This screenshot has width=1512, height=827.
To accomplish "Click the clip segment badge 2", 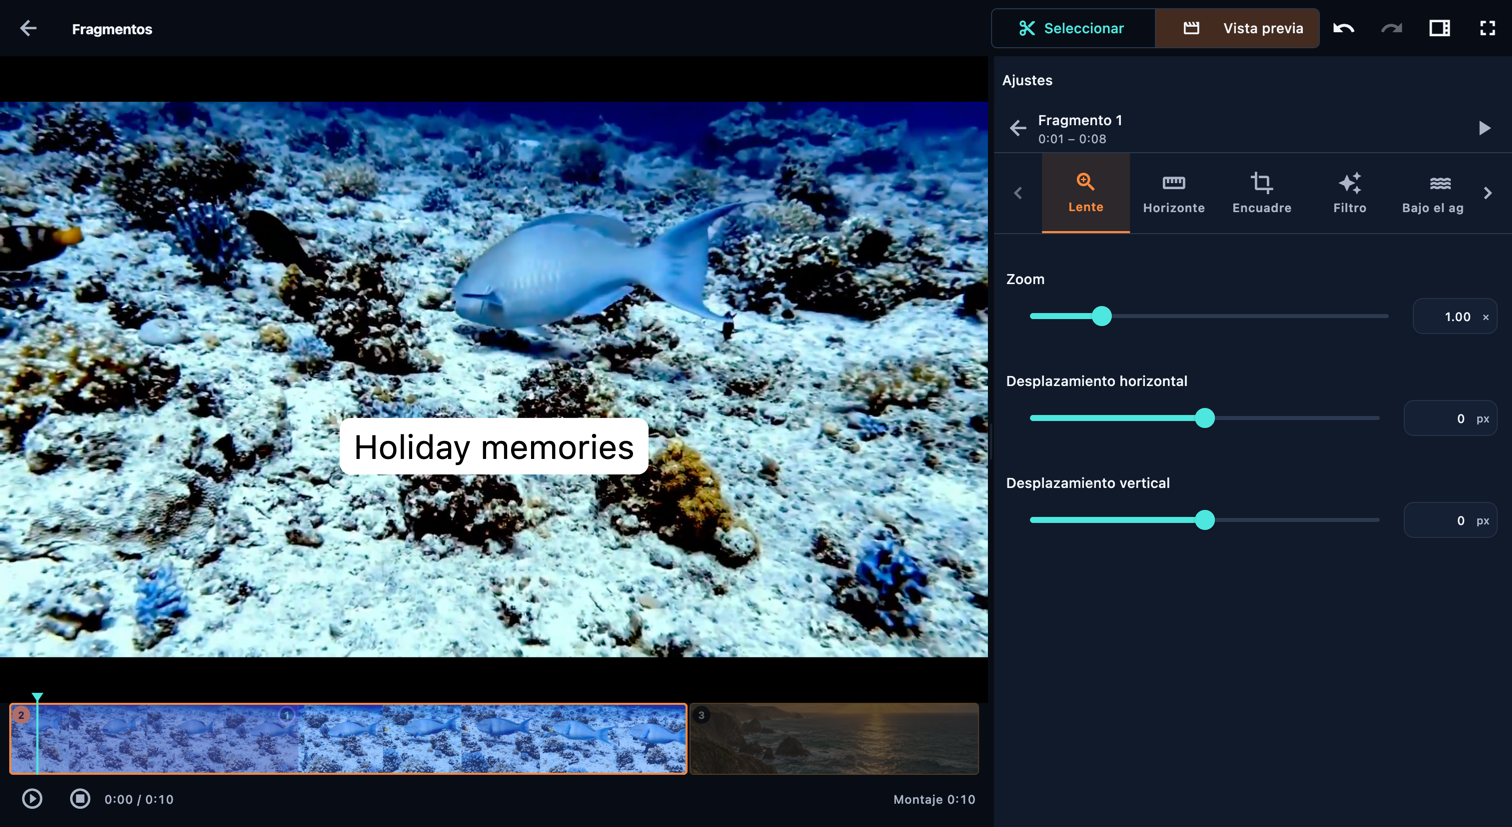I will click(21, 715).
